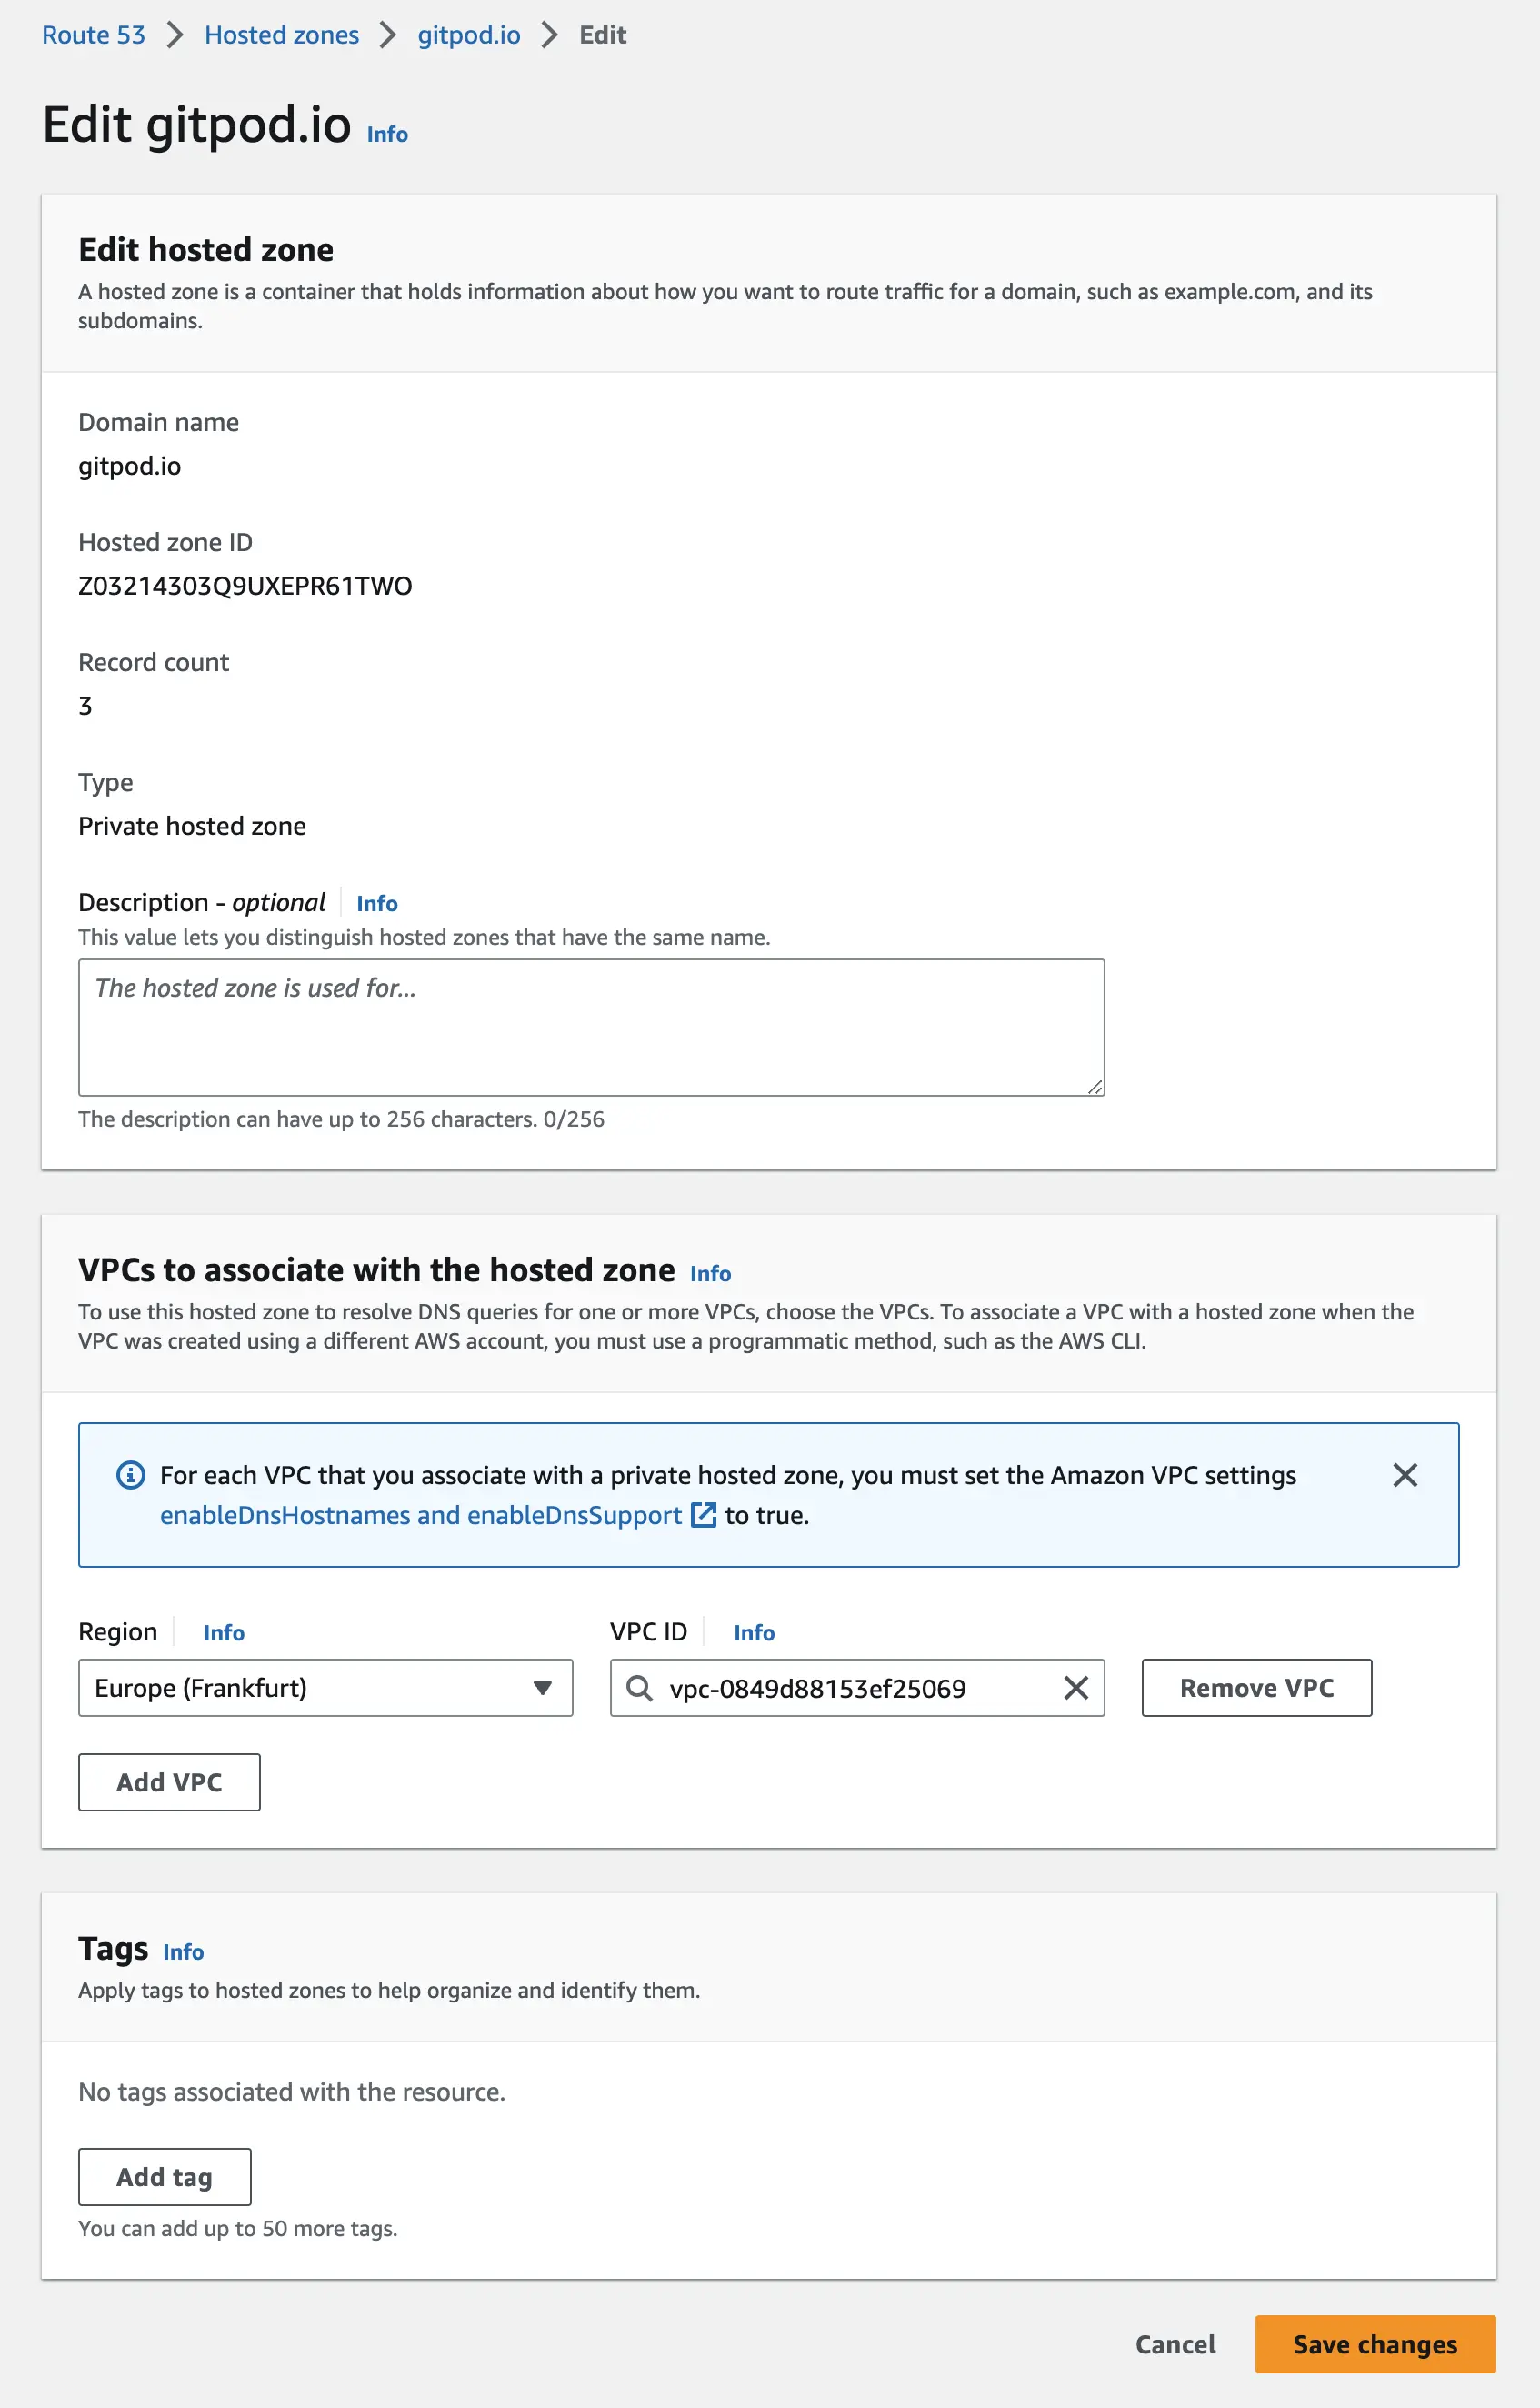Open Info link next to Region label
Screen dimensions: 1540x2408
(224, 1632)
